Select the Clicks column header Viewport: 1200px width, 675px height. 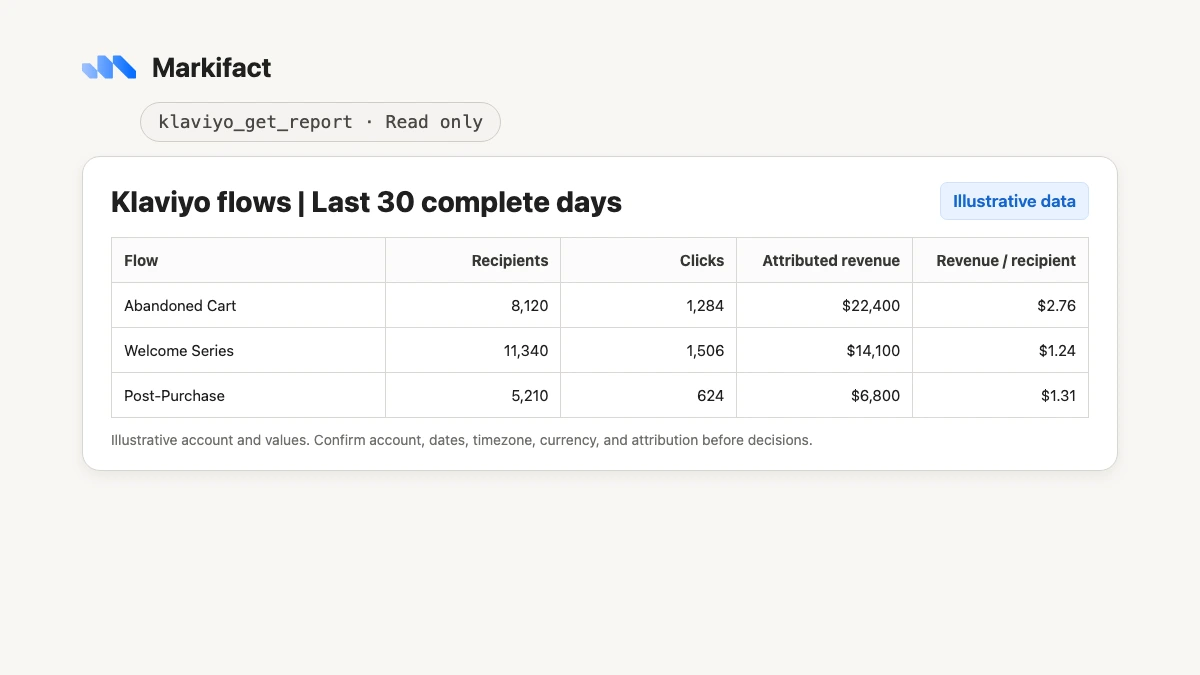649,260
